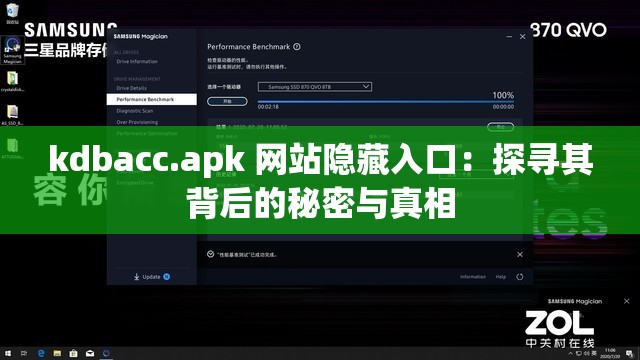Close the Samsung Magician window

[522, 37]
